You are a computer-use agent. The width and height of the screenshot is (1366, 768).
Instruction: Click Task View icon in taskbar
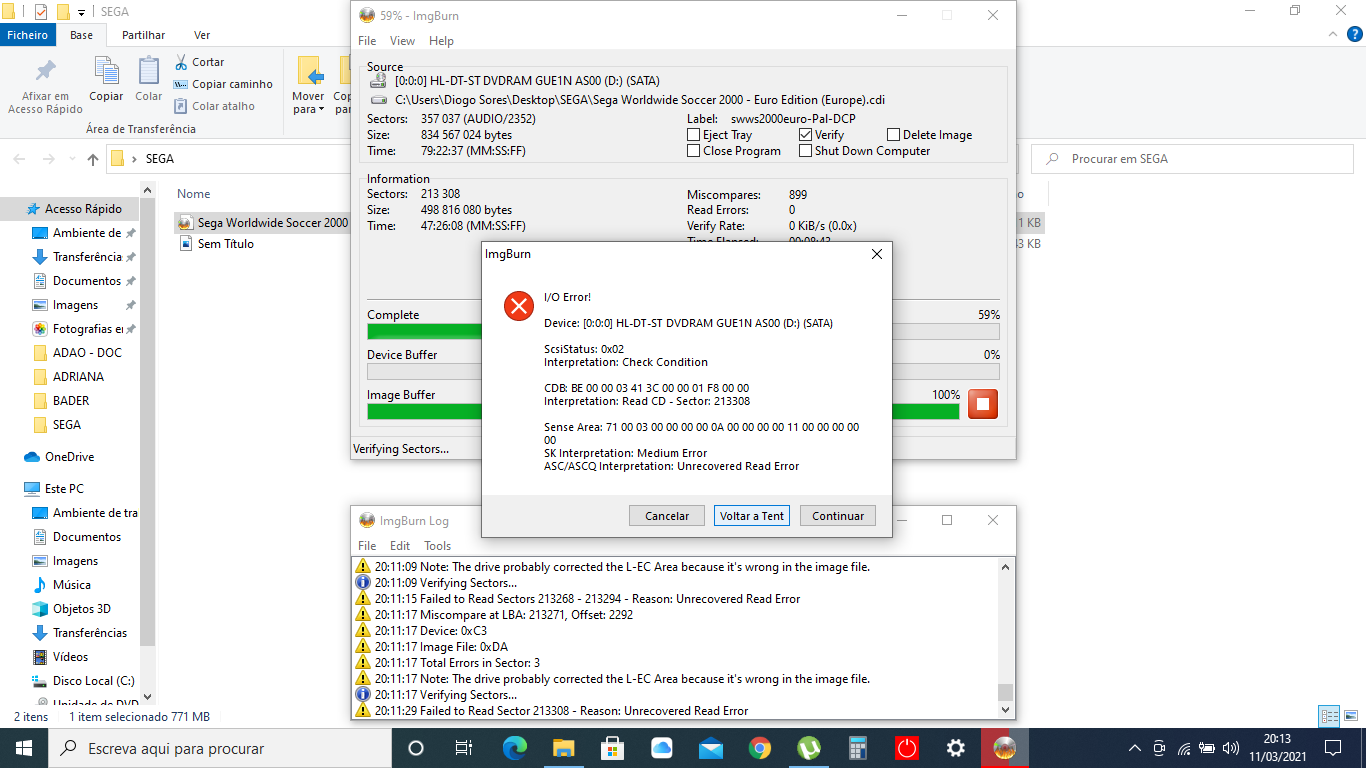(464, 748)
